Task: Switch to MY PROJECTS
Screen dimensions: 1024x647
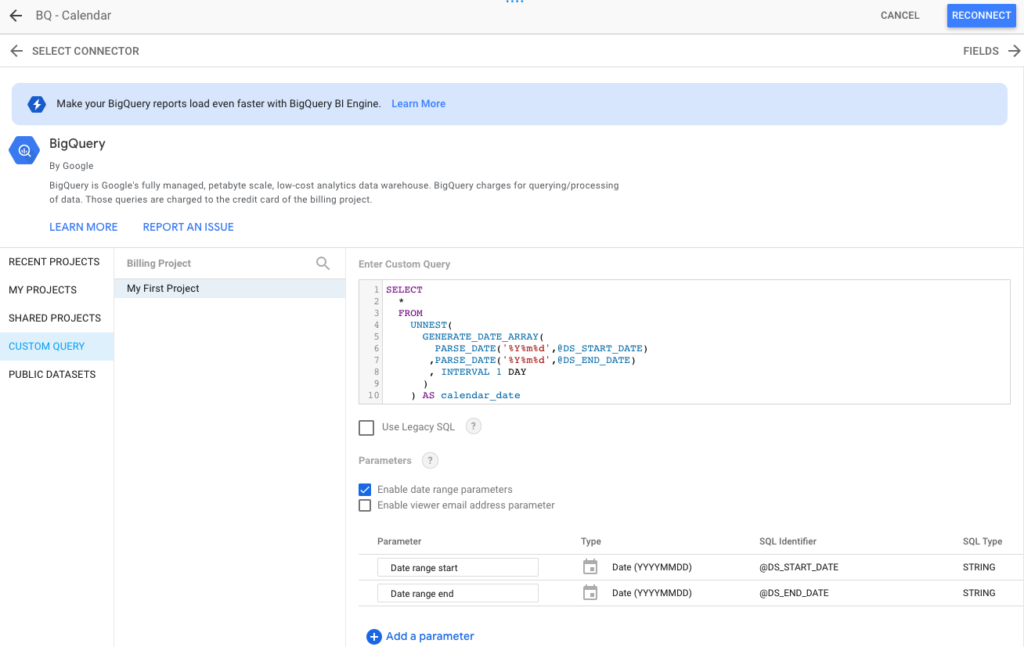Action: [x=42, y=290]
